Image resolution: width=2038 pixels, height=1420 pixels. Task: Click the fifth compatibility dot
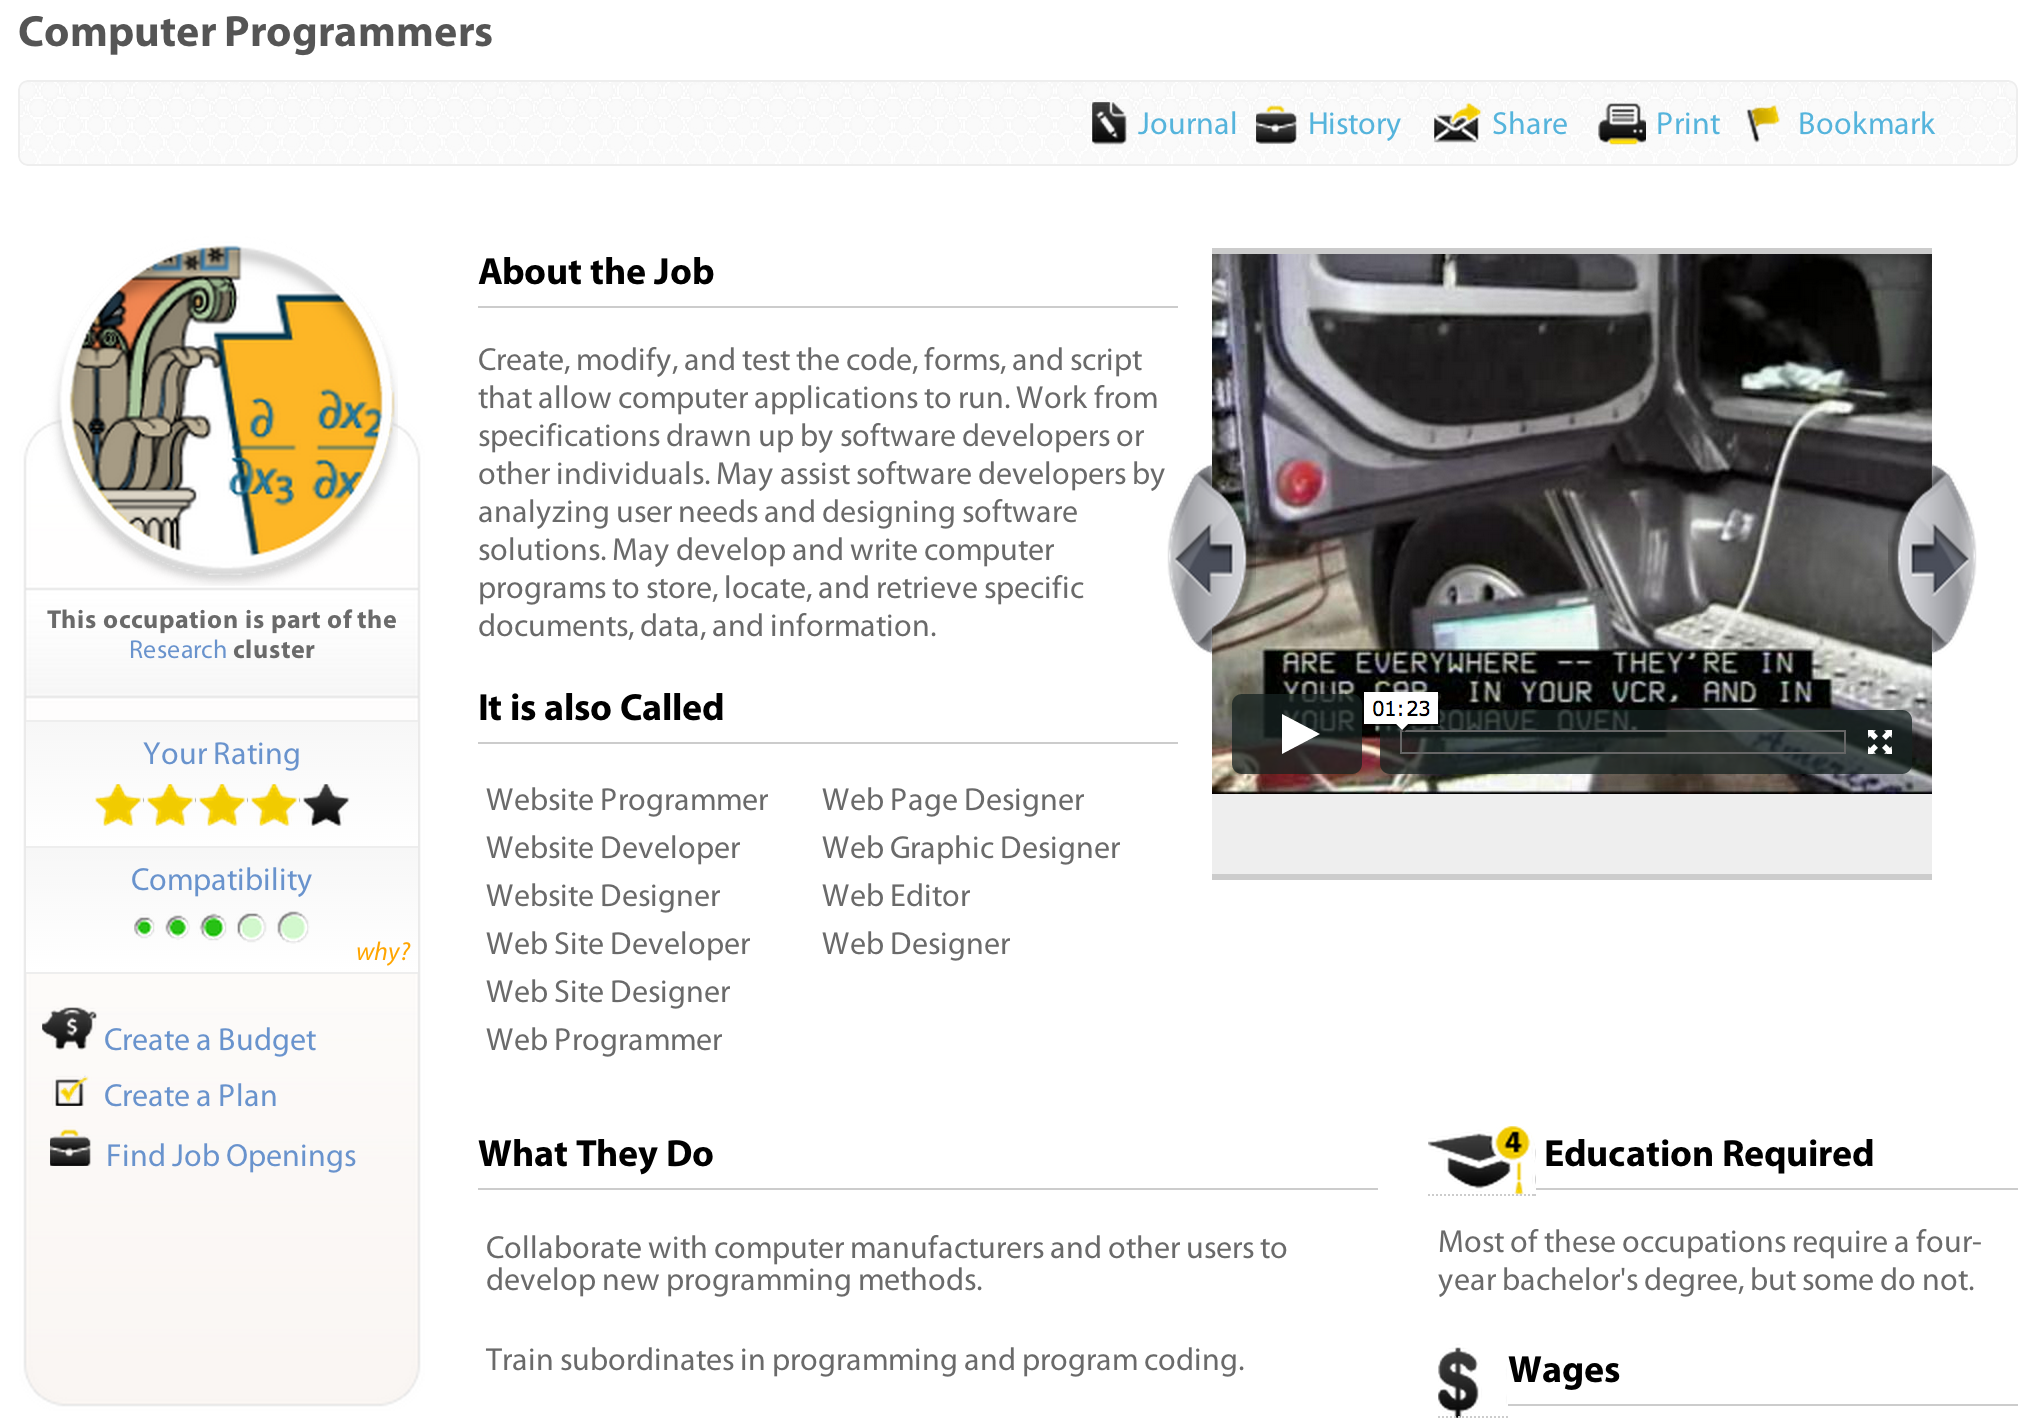pos(293,927)
